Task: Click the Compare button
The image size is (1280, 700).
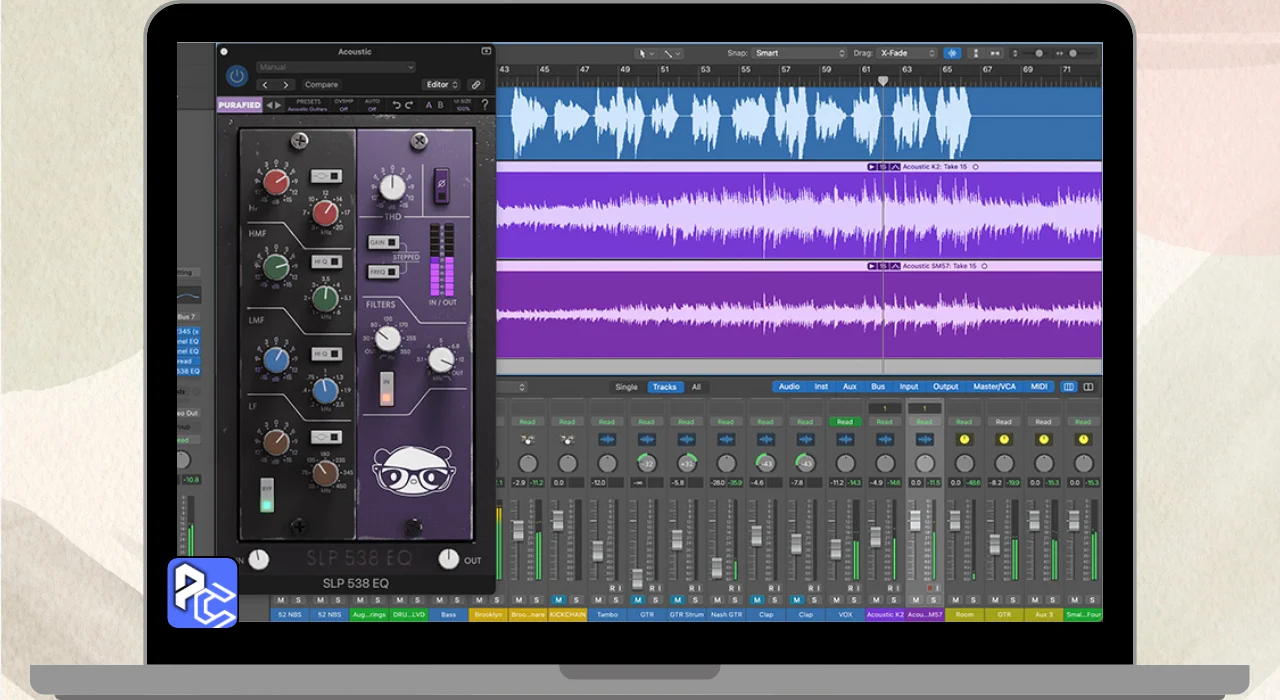Action: [321, 85]
